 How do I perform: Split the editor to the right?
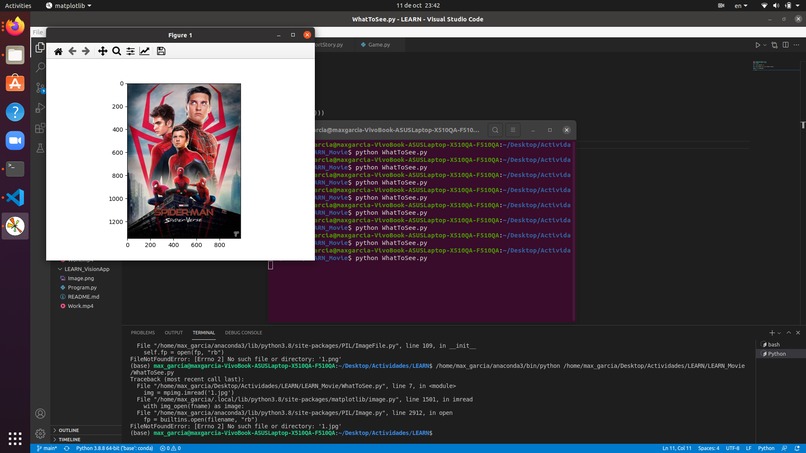tap(785, 45)
